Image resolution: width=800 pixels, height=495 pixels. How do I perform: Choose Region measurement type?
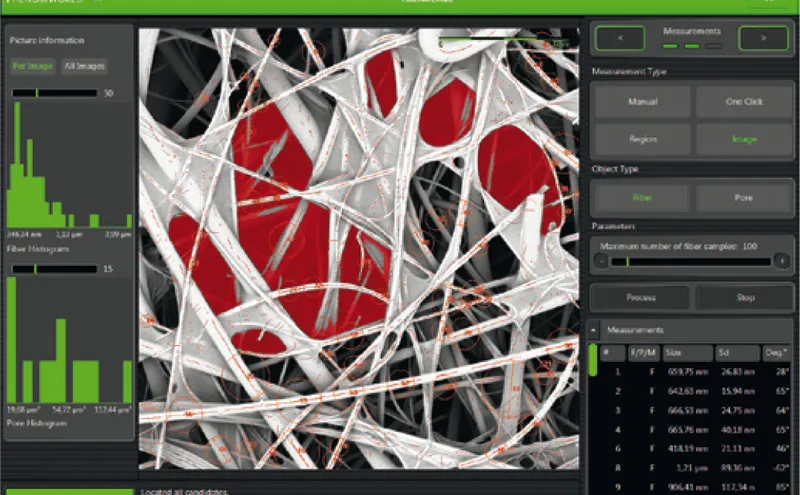[641, 139]
